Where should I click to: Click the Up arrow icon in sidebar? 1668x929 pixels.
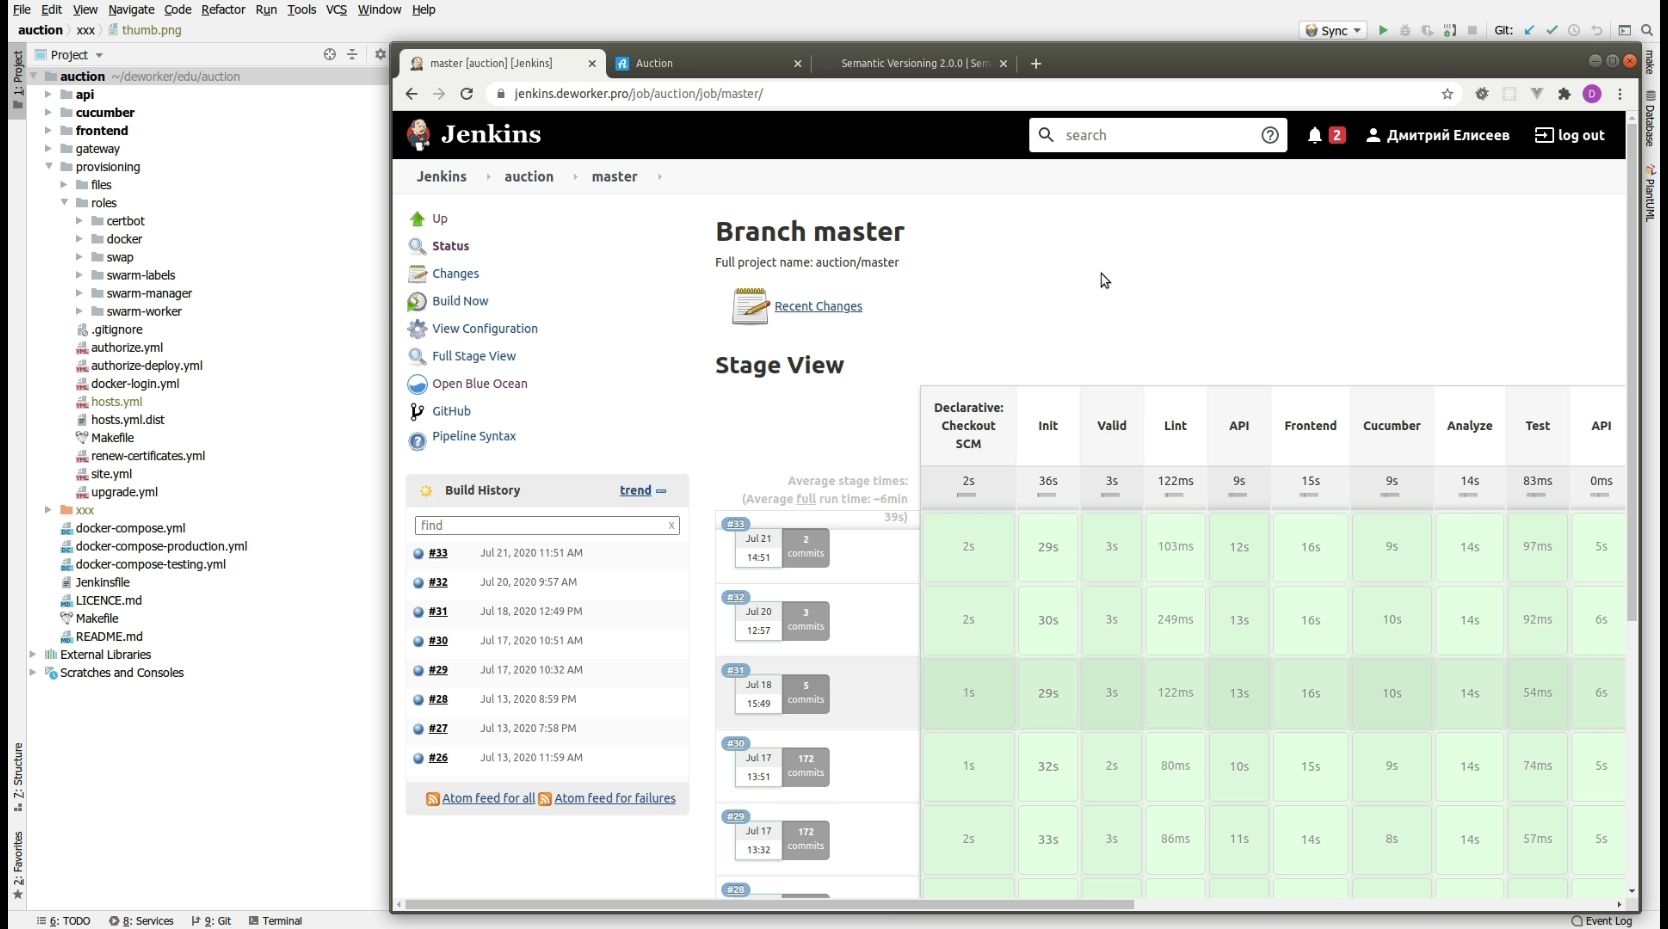click(x=417, y=219)
